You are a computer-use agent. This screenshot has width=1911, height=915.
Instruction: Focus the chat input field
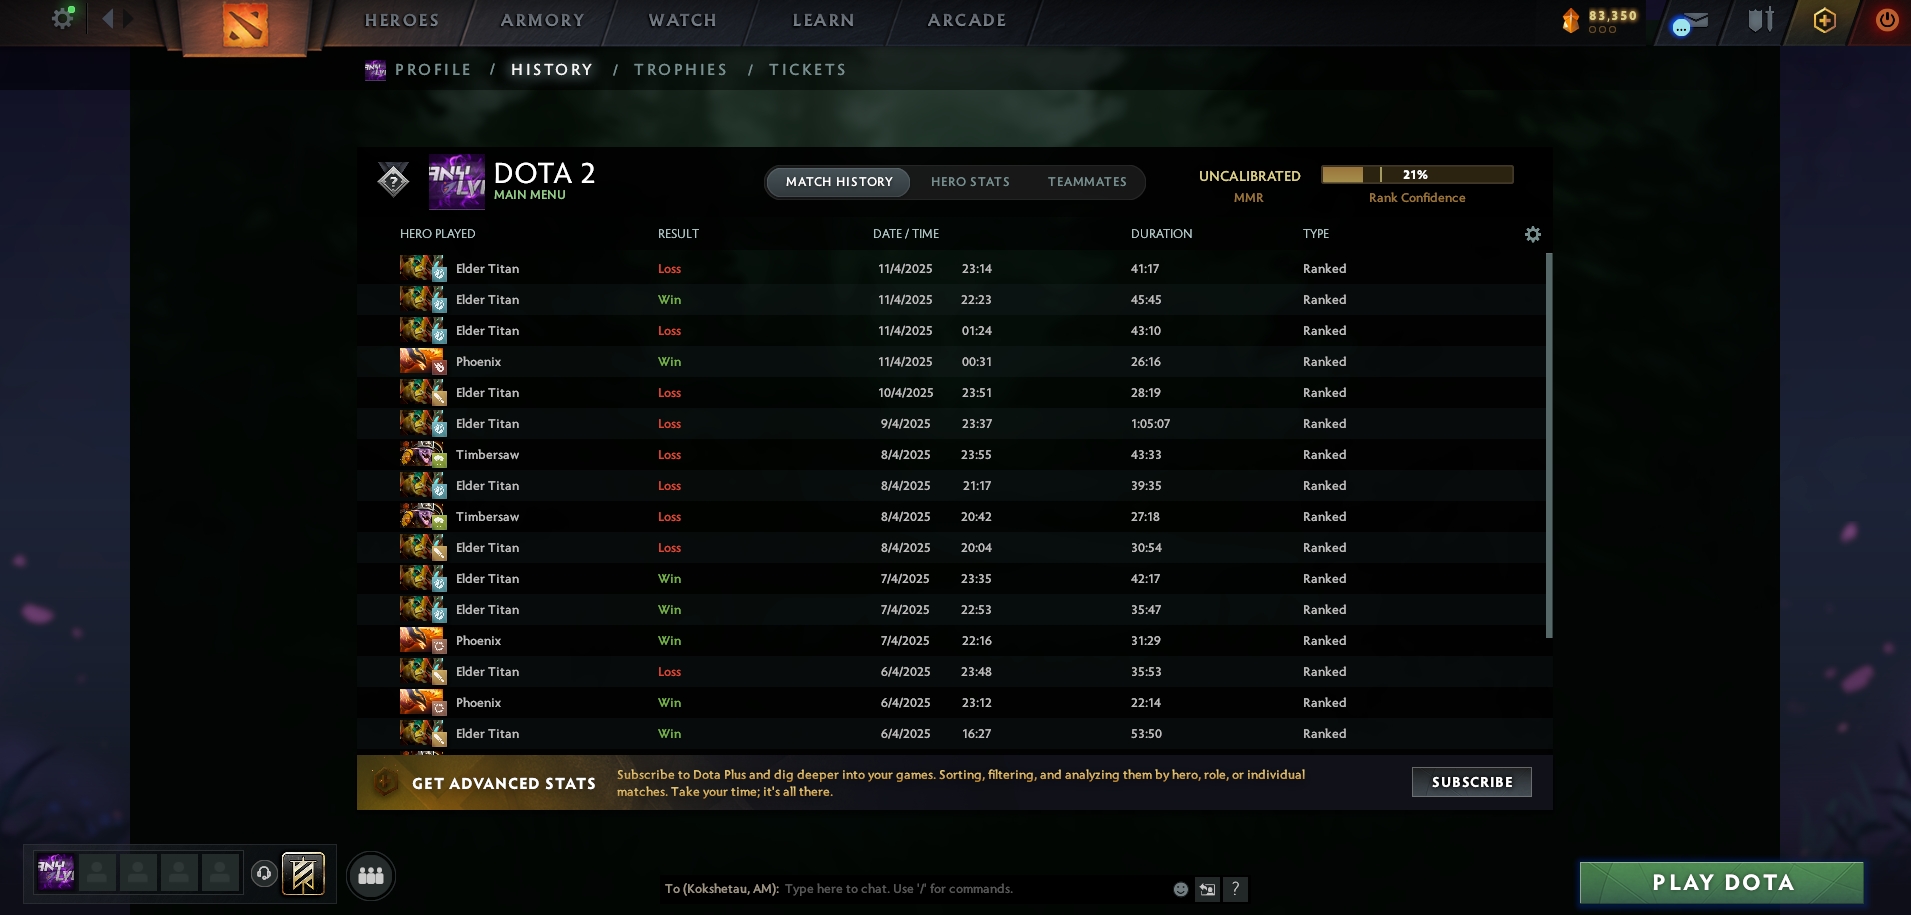[975, 889]
